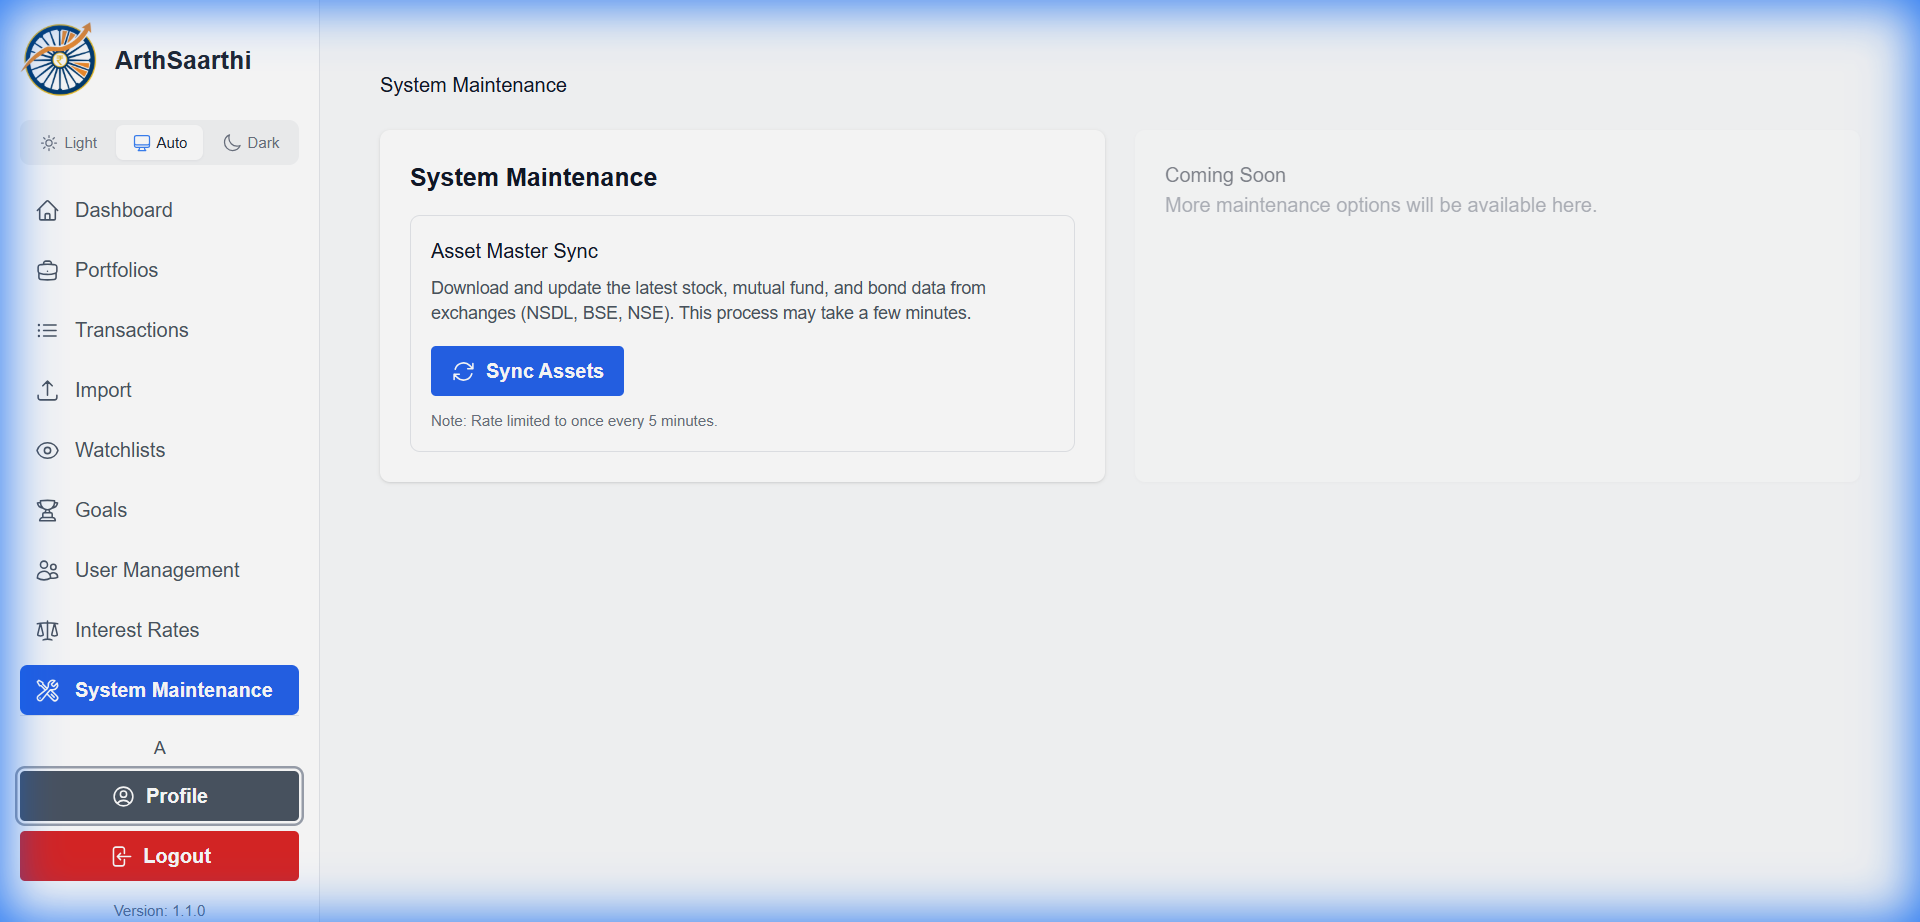Switch theme to Auto mode

tap(159, 142)
